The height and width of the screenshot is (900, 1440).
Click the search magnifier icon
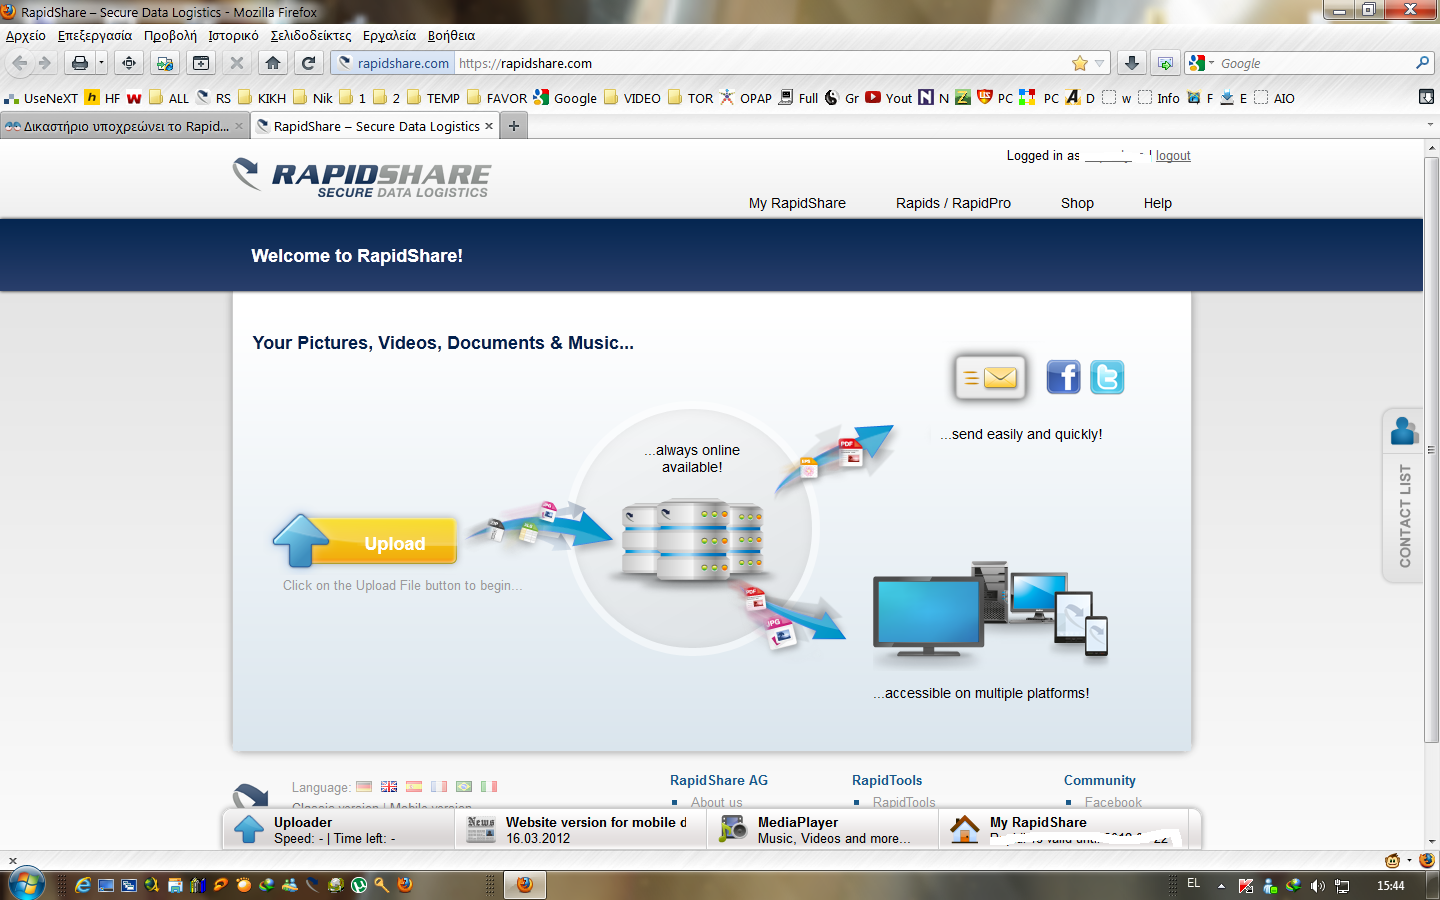pyautogui.click(x=1422, y=63)
